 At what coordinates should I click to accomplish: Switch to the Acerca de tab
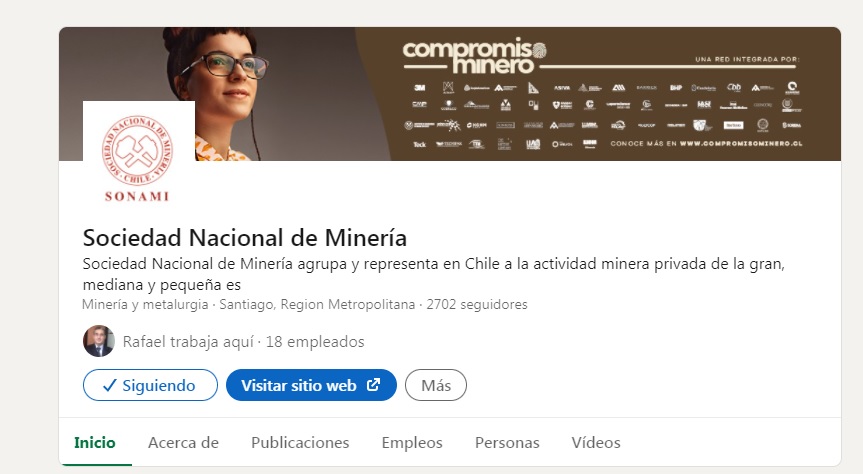pyautogui.click(x=183, y=443)
